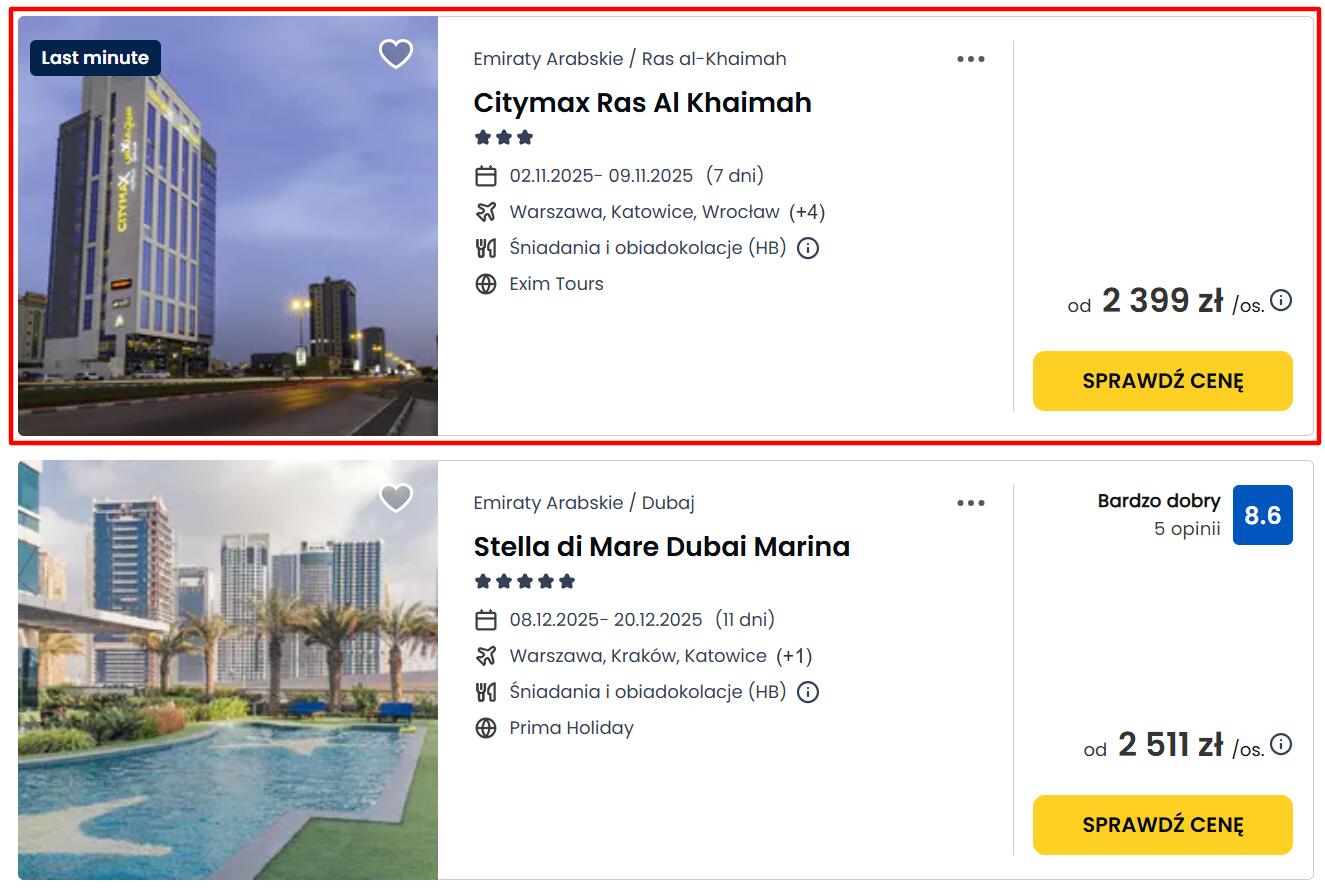The image size is (1325, 894).
Task: Add Citymax Ras Al Khaimah to favorites
Action: click(x=396, y=54)
